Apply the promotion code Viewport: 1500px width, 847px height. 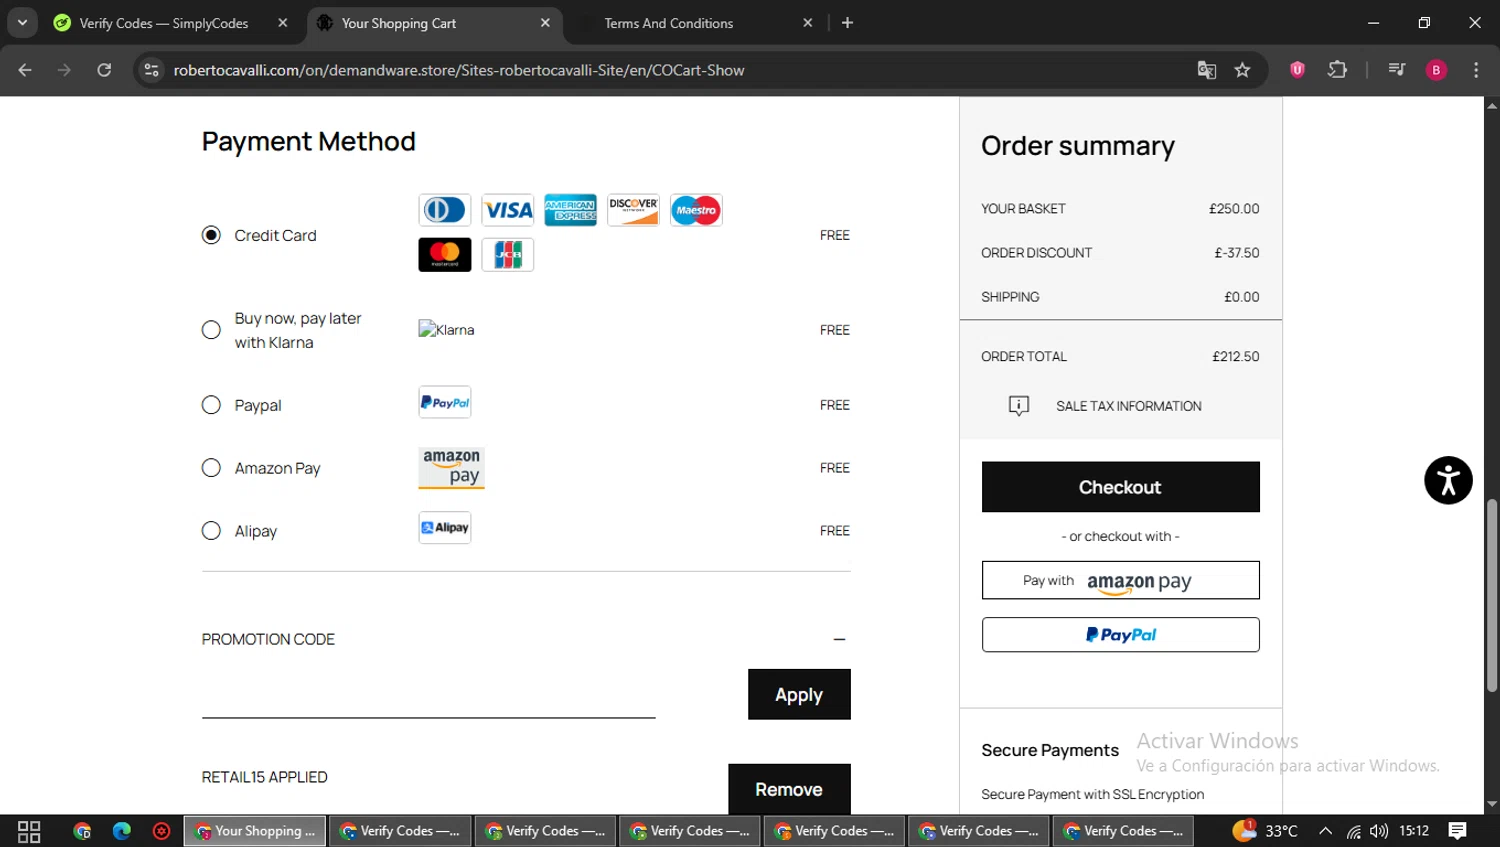click(x=799, y=694)
